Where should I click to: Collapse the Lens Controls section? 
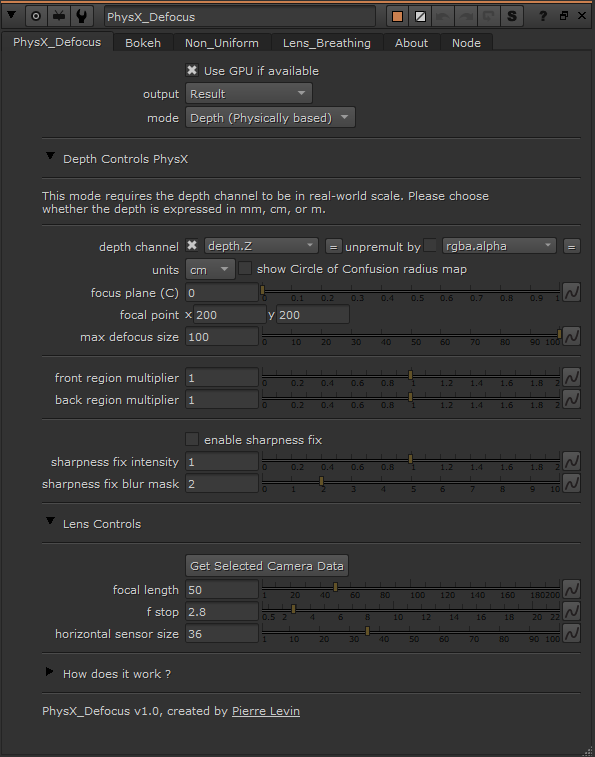coord(50,521)
